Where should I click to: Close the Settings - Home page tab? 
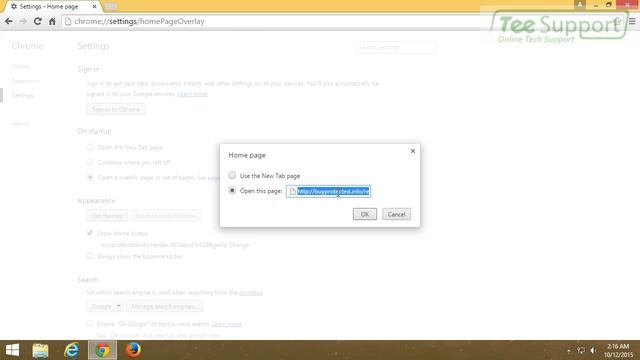click(x=94, y=7)
